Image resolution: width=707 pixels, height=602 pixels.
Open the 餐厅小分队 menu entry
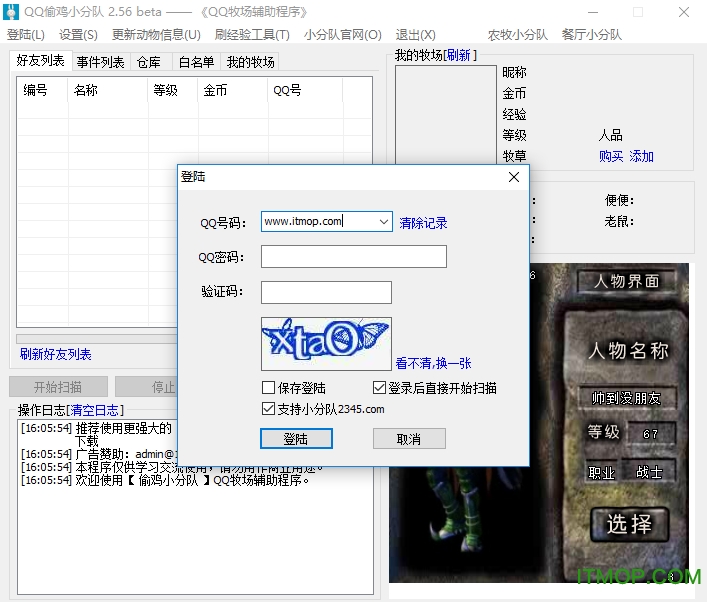tap(592, 35)
